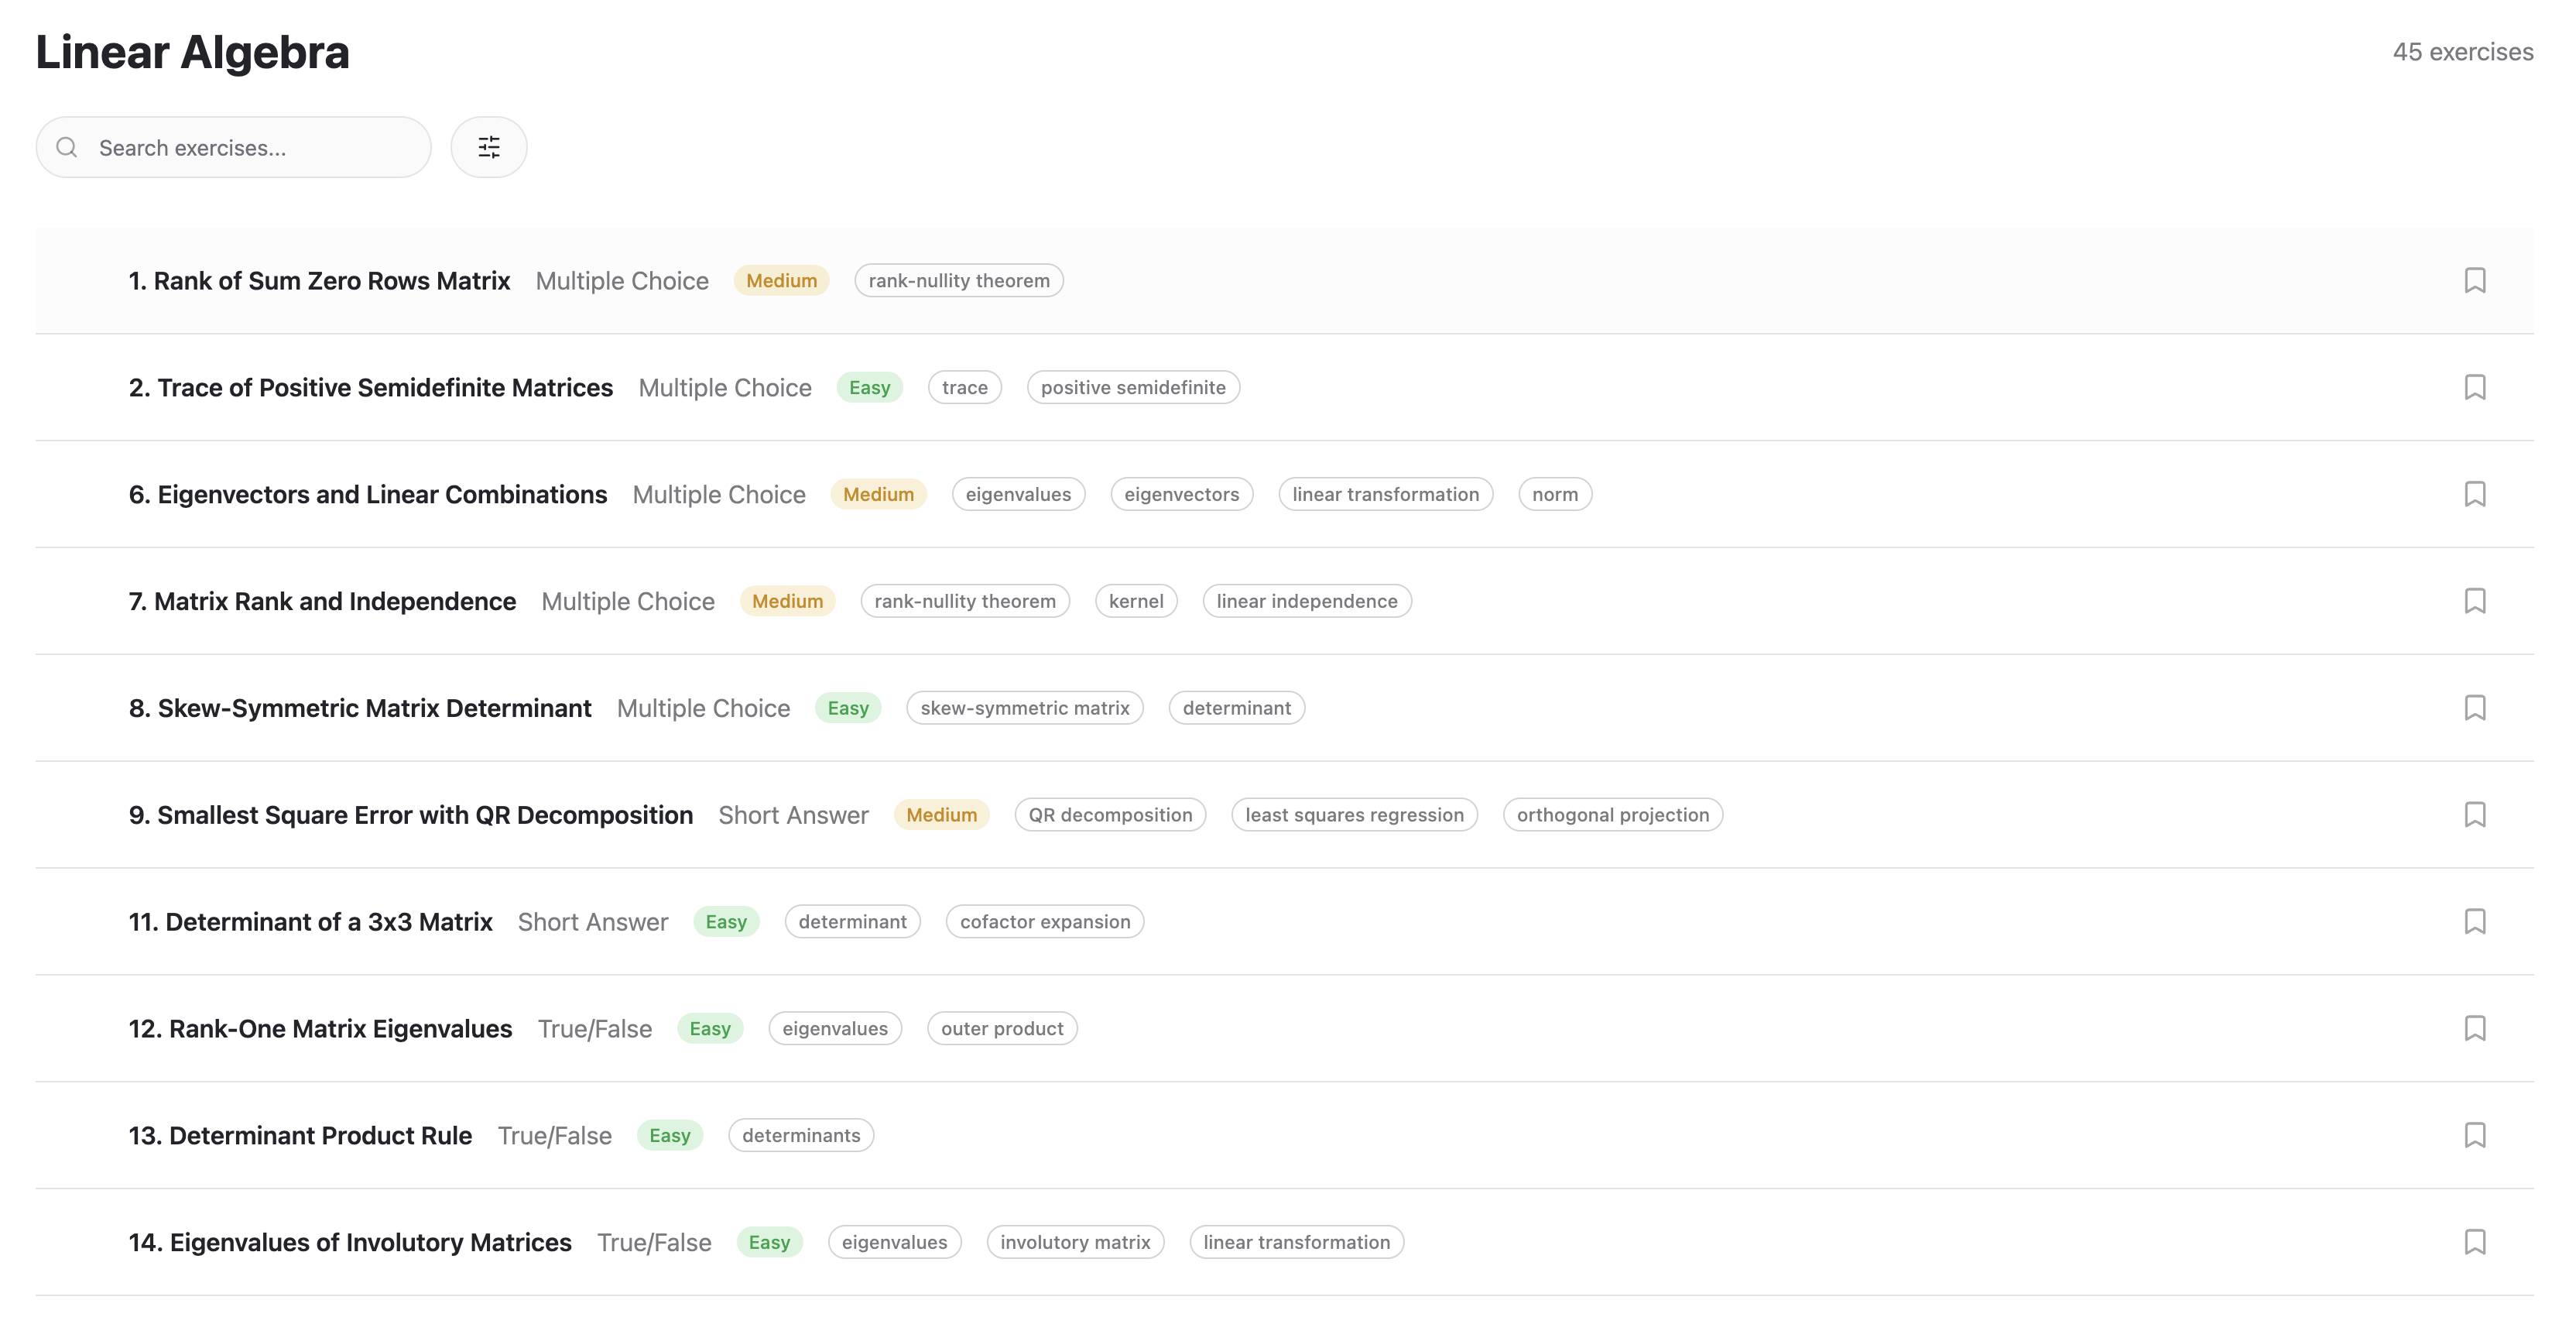Bookmark Matrix Rank and Independence exercise

pos(2475,601)
